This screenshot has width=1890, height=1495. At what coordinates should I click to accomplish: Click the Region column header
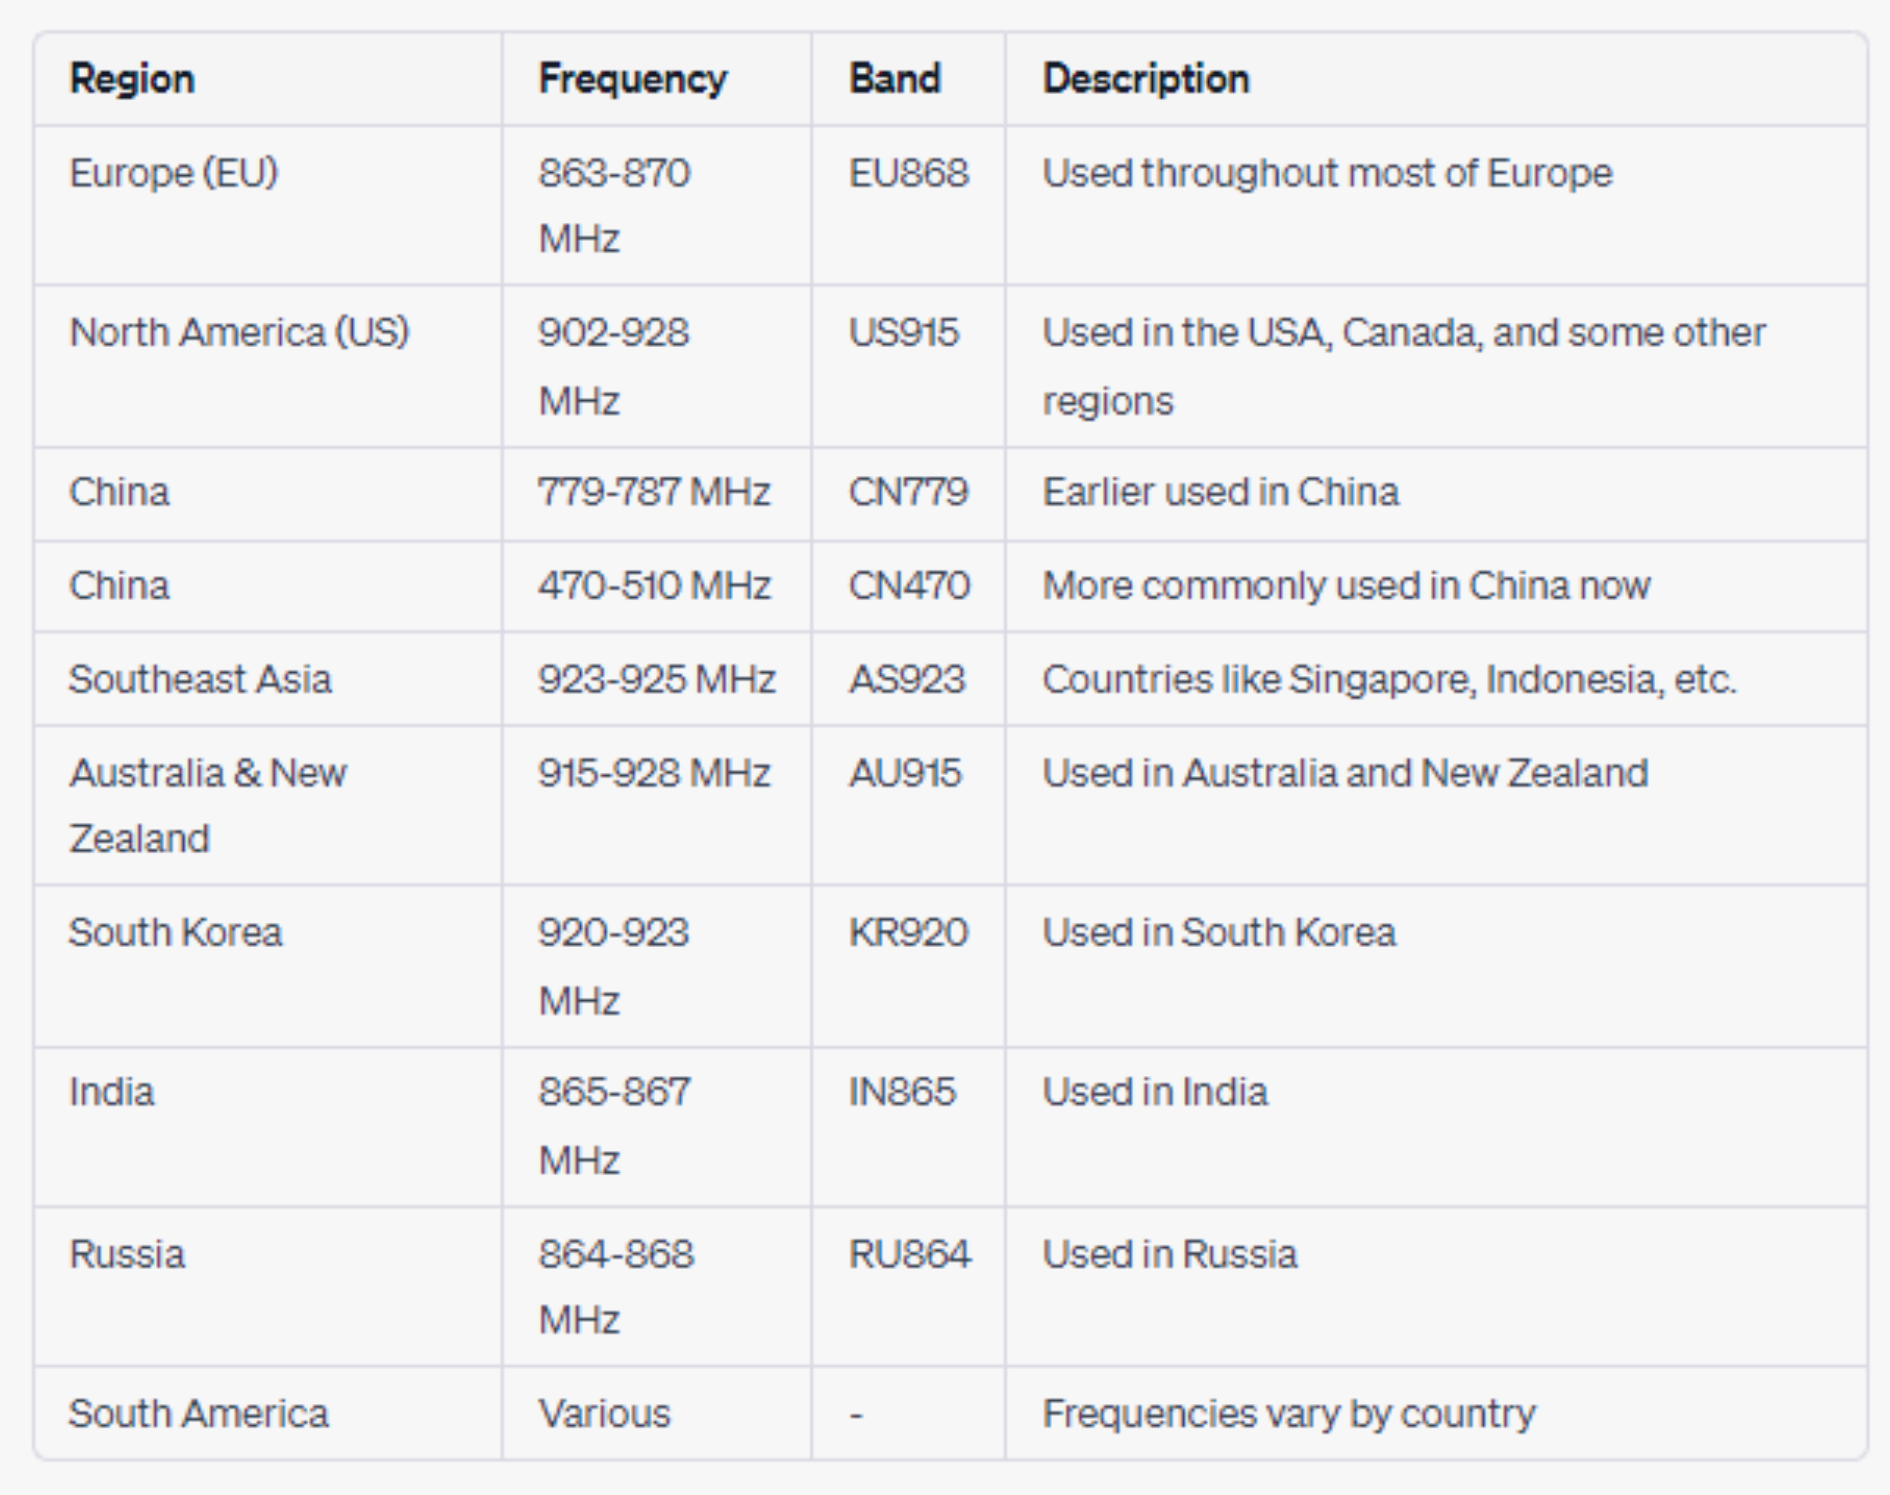pyautogui.click(x=132, y=79)
